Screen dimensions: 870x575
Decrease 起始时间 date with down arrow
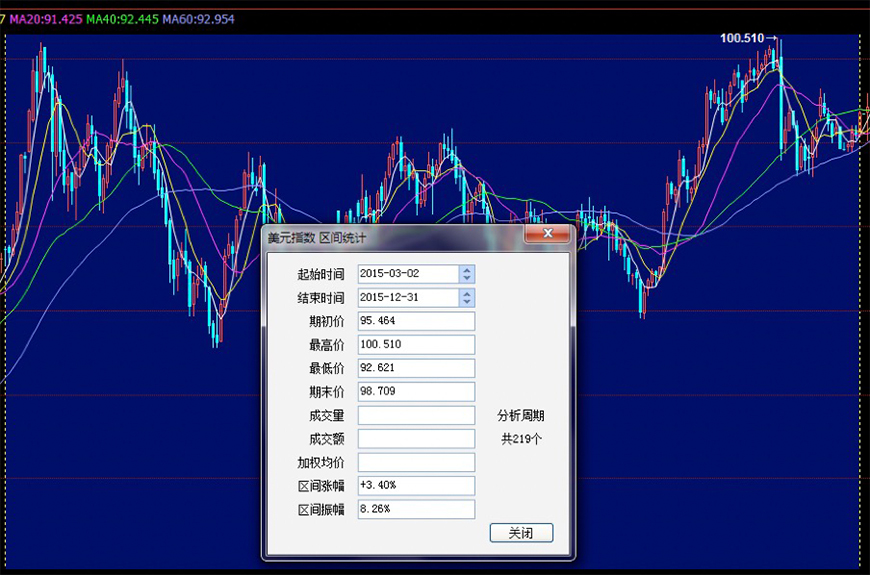tap(467, 278)
